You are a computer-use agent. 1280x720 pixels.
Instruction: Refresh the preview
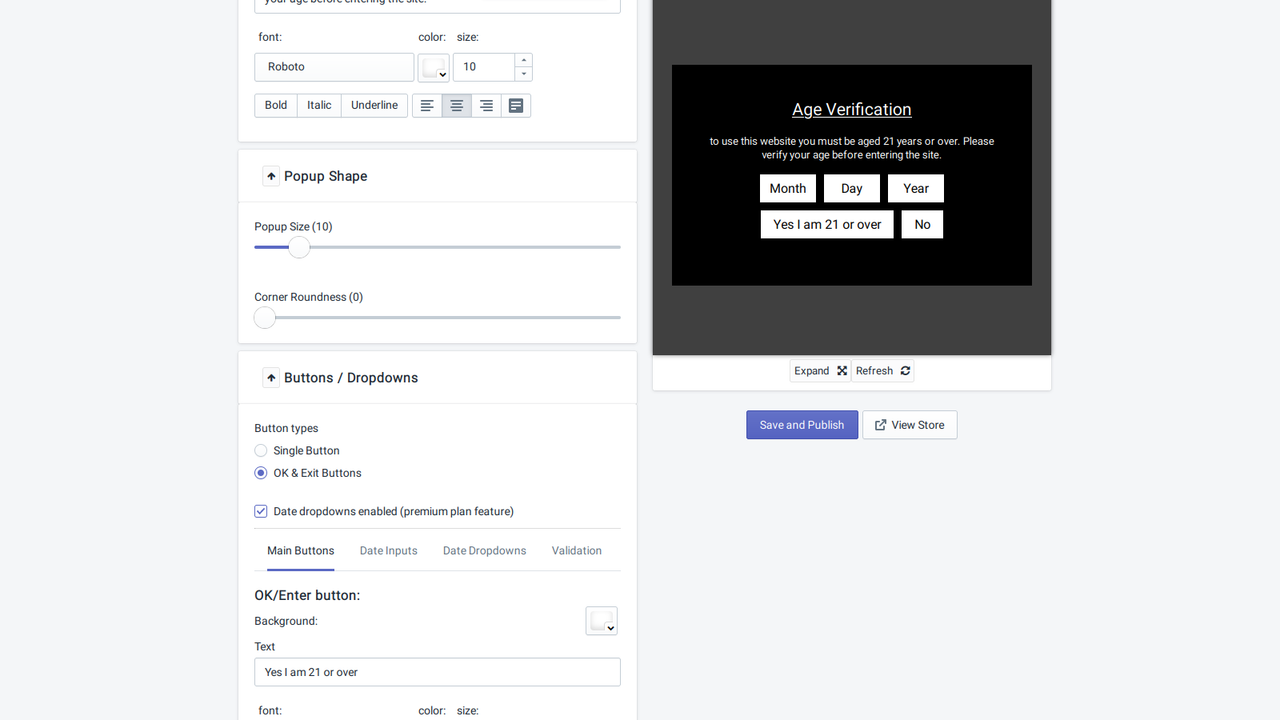[x=883, y=371]
